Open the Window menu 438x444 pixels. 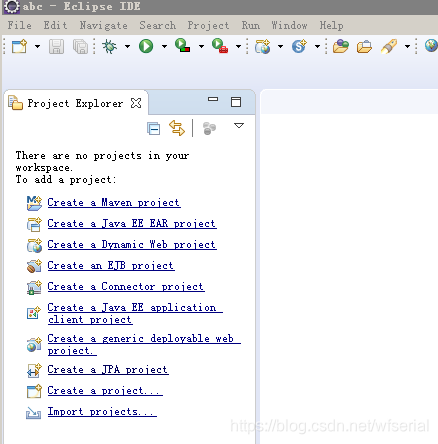click(289, 25)
